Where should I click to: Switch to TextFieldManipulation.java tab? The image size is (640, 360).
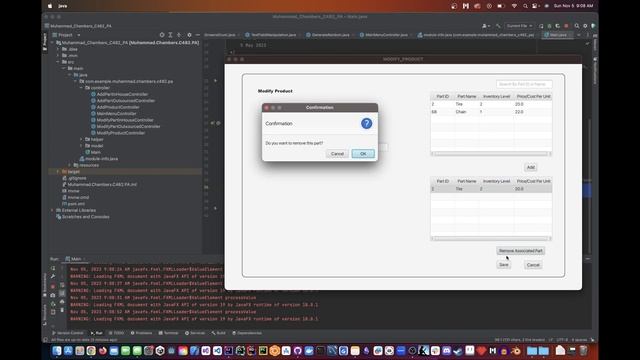(271, 35)
